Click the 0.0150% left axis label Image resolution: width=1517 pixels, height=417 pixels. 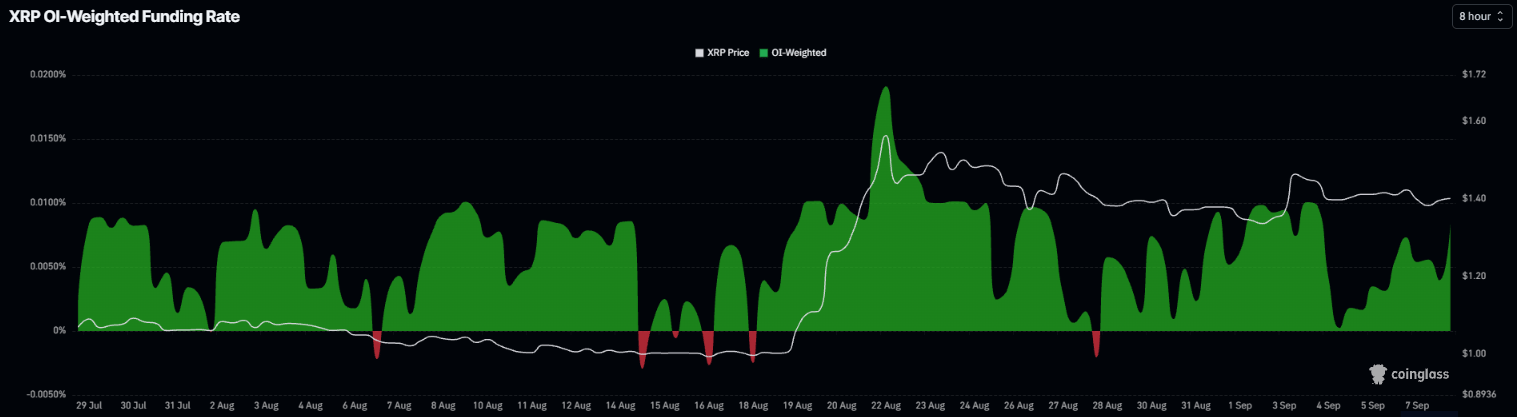click(x=48, y=139)
